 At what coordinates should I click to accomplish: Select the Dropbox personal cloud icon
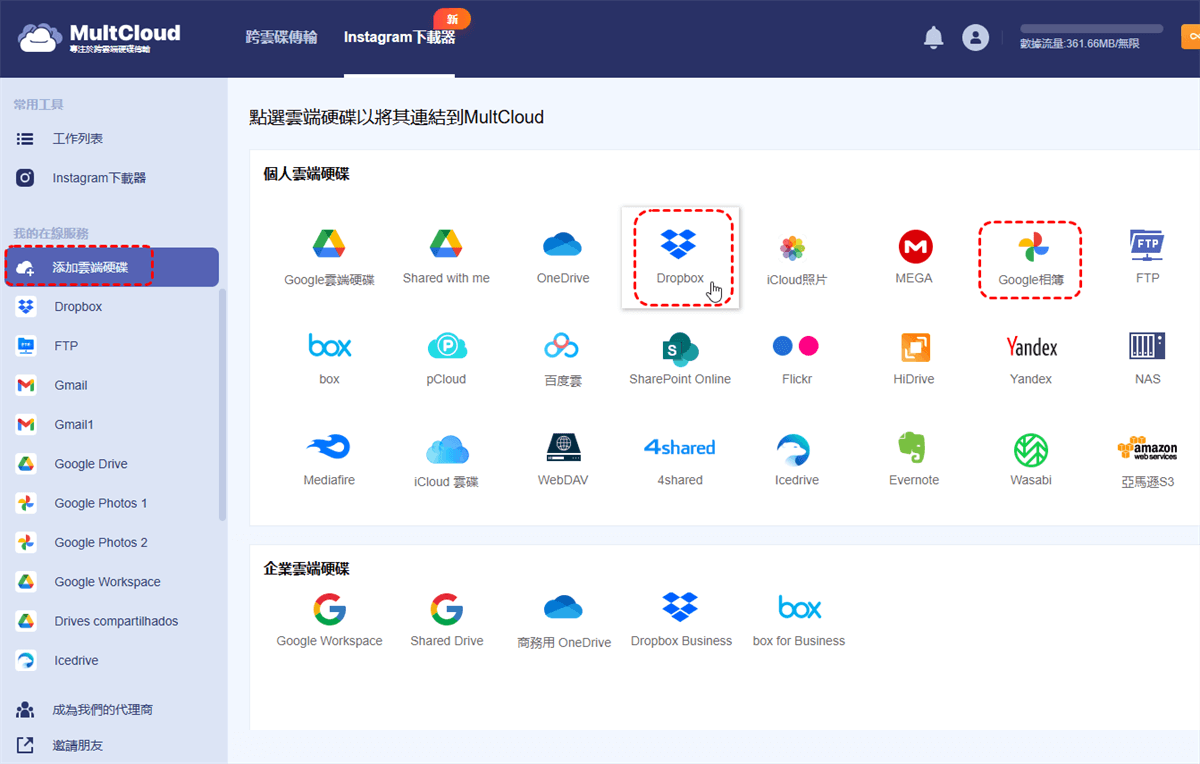[x=679, y=243]
